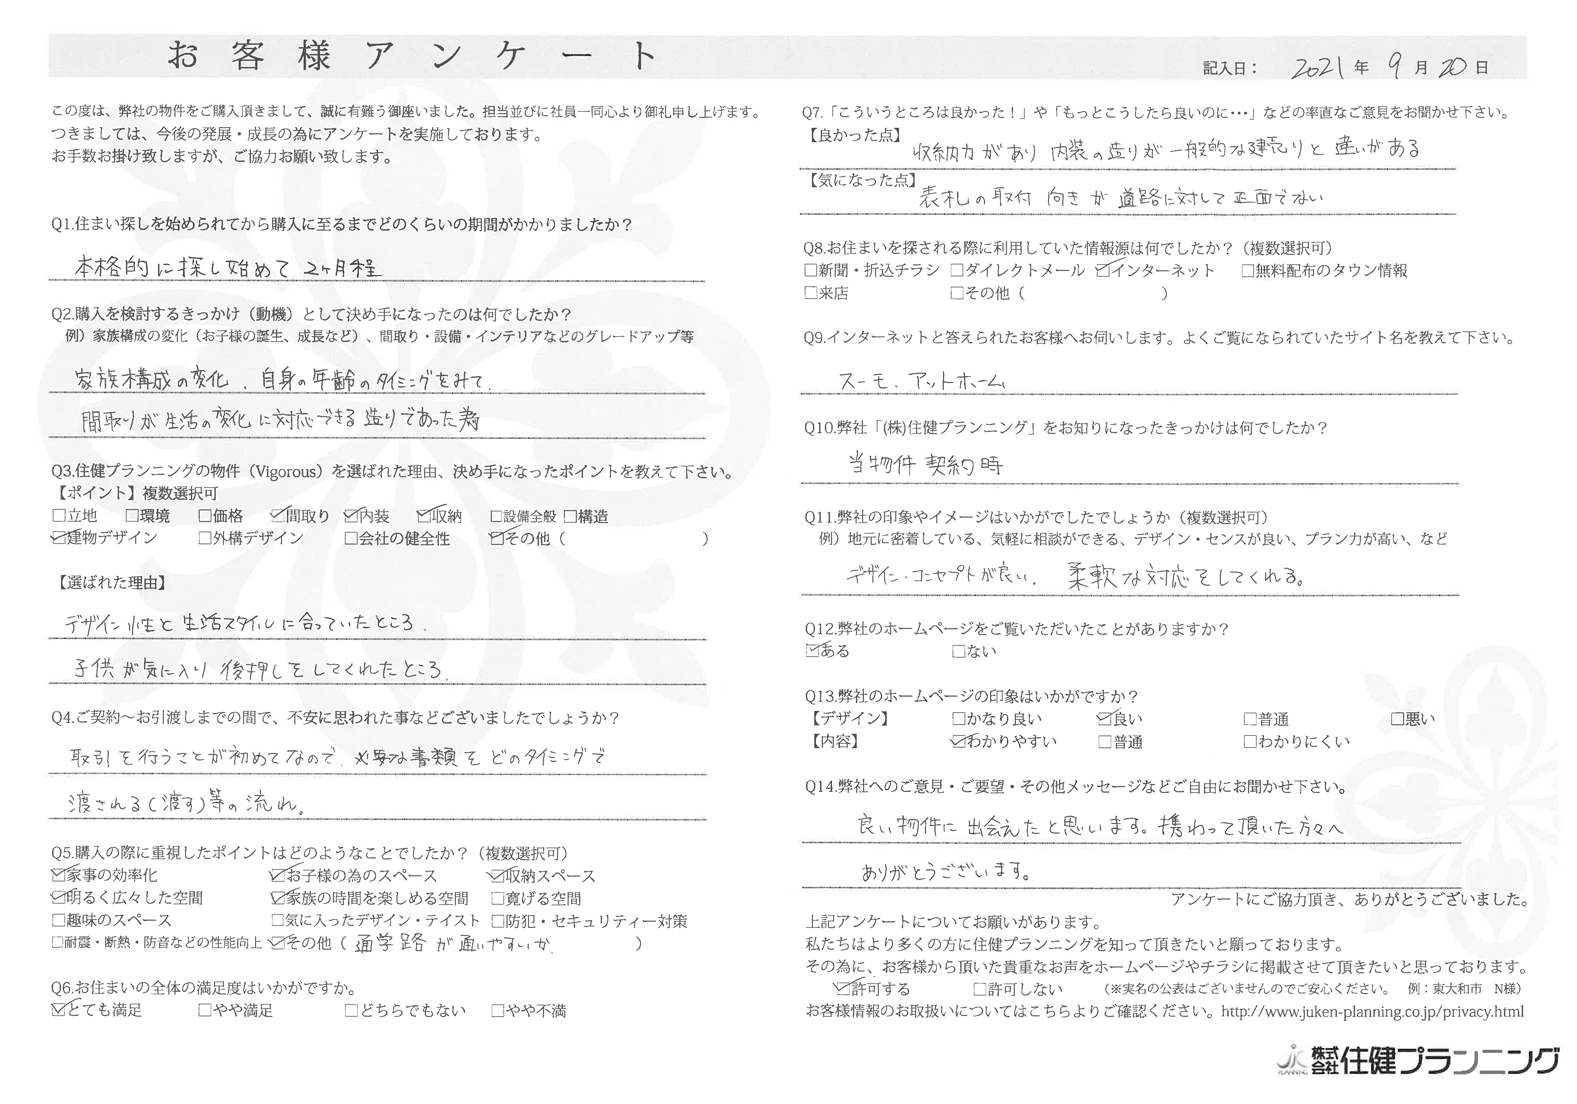Check the 会社の健全性 checkbox
This screenshot has height=1104, width=1577.
point(351,539)
